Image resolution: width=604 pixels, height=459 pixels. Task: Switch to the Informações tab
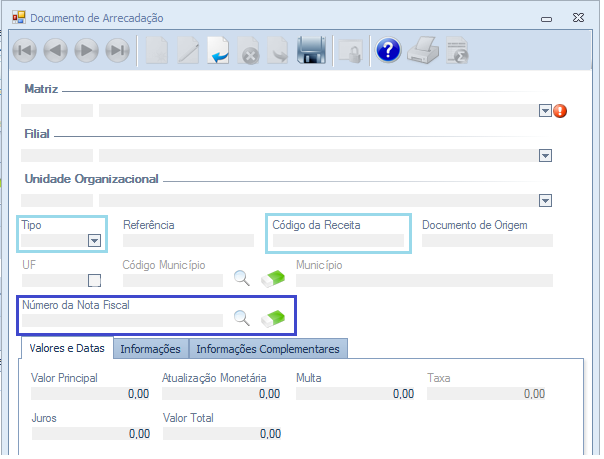point(150,349)
